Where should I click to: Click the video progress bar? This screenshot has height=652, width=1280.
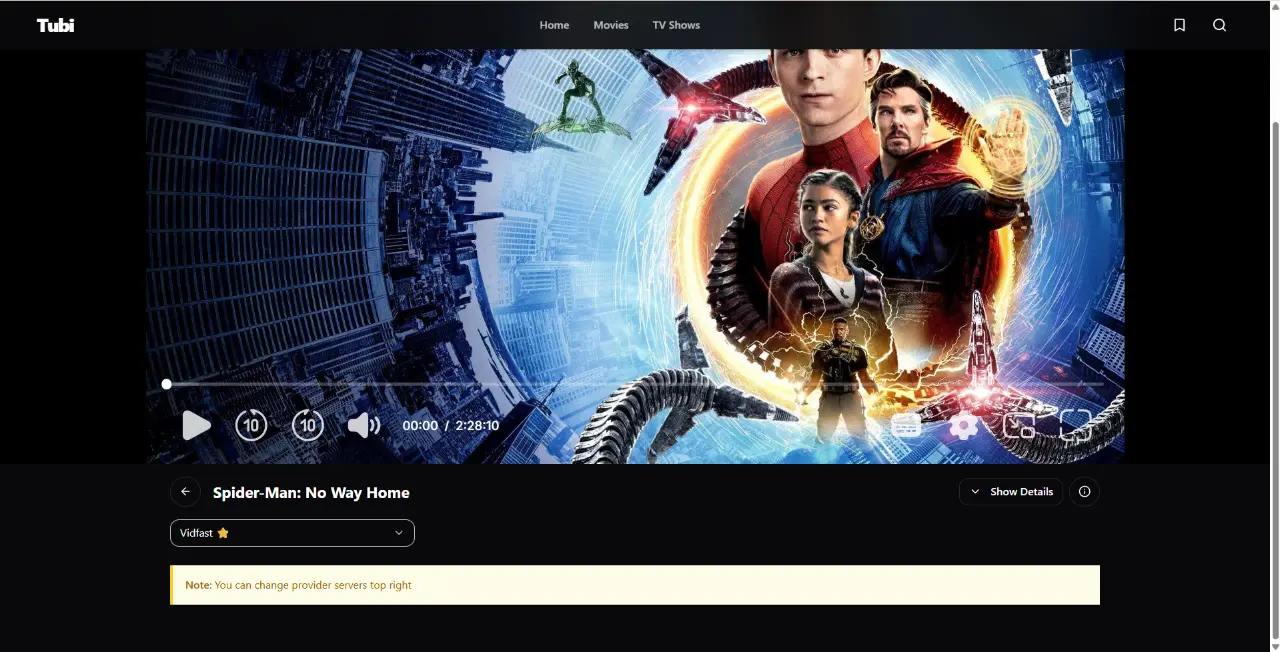635,384
